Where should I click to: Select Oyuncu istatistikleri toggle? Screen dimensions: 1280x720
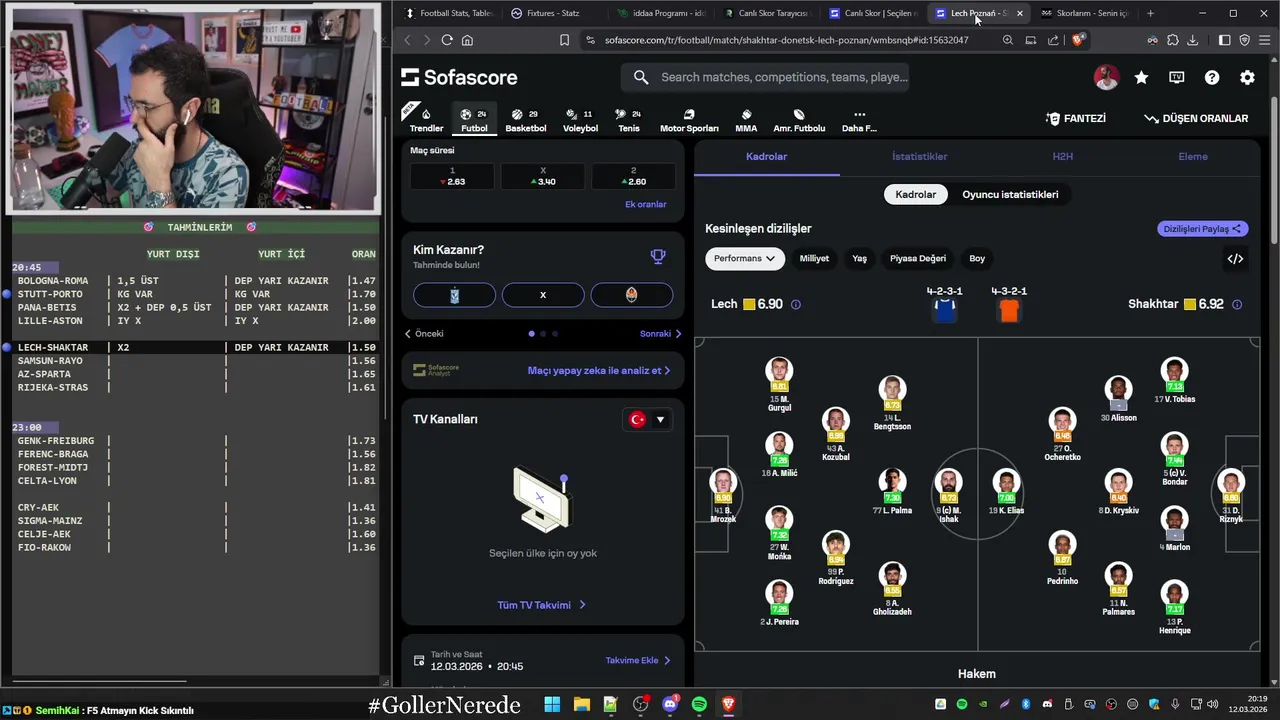tap(1010, 194)
